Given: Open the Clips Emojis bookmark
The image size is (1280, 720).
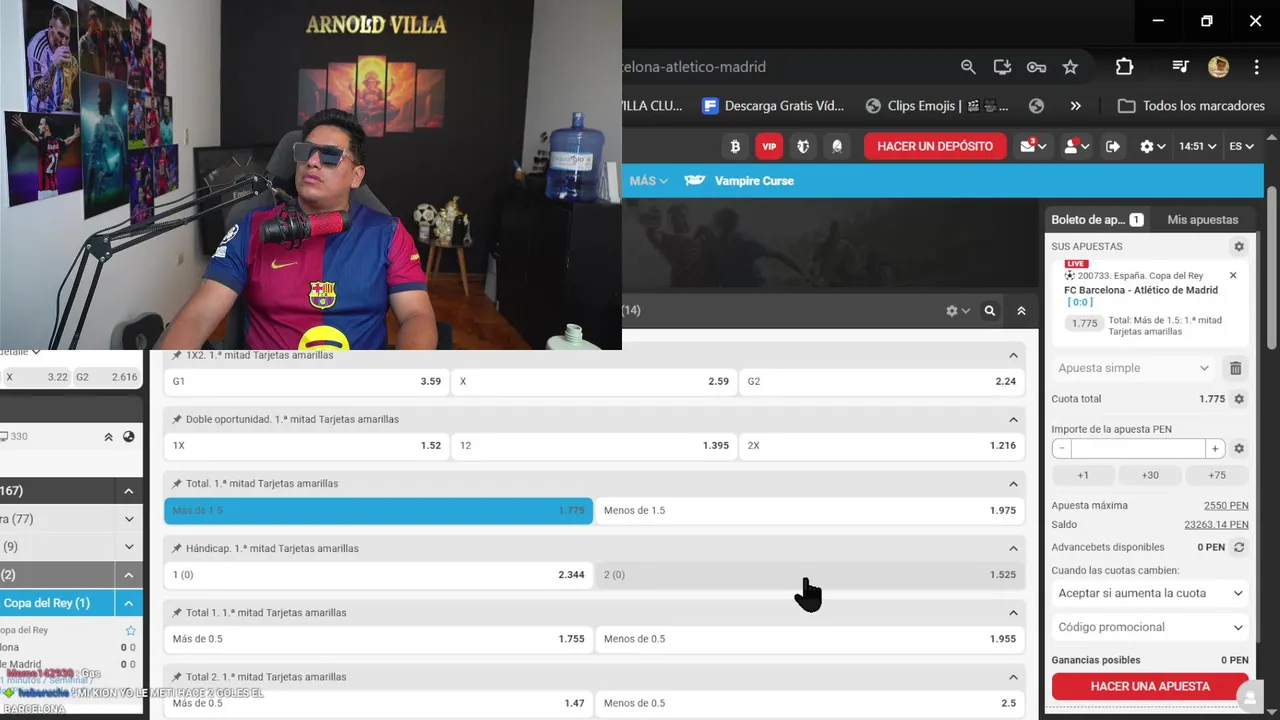Looking at the screenshot, I should [x=937, y=106].
